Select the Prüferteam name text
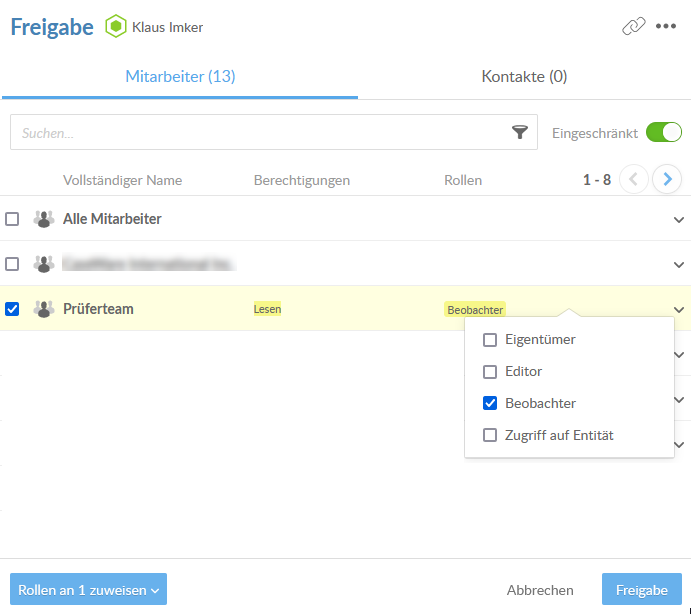This screenshot has width=691, height=614. 98,309
